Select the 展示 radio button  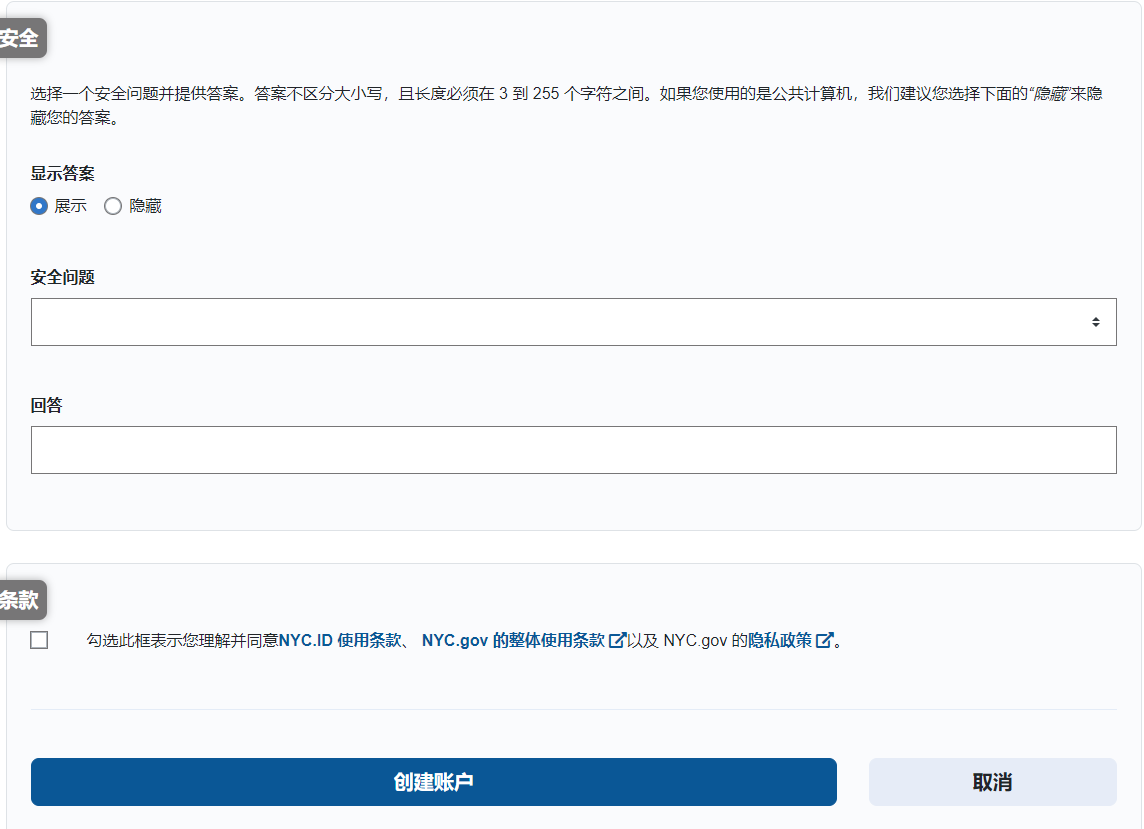[x=39, y=206]
